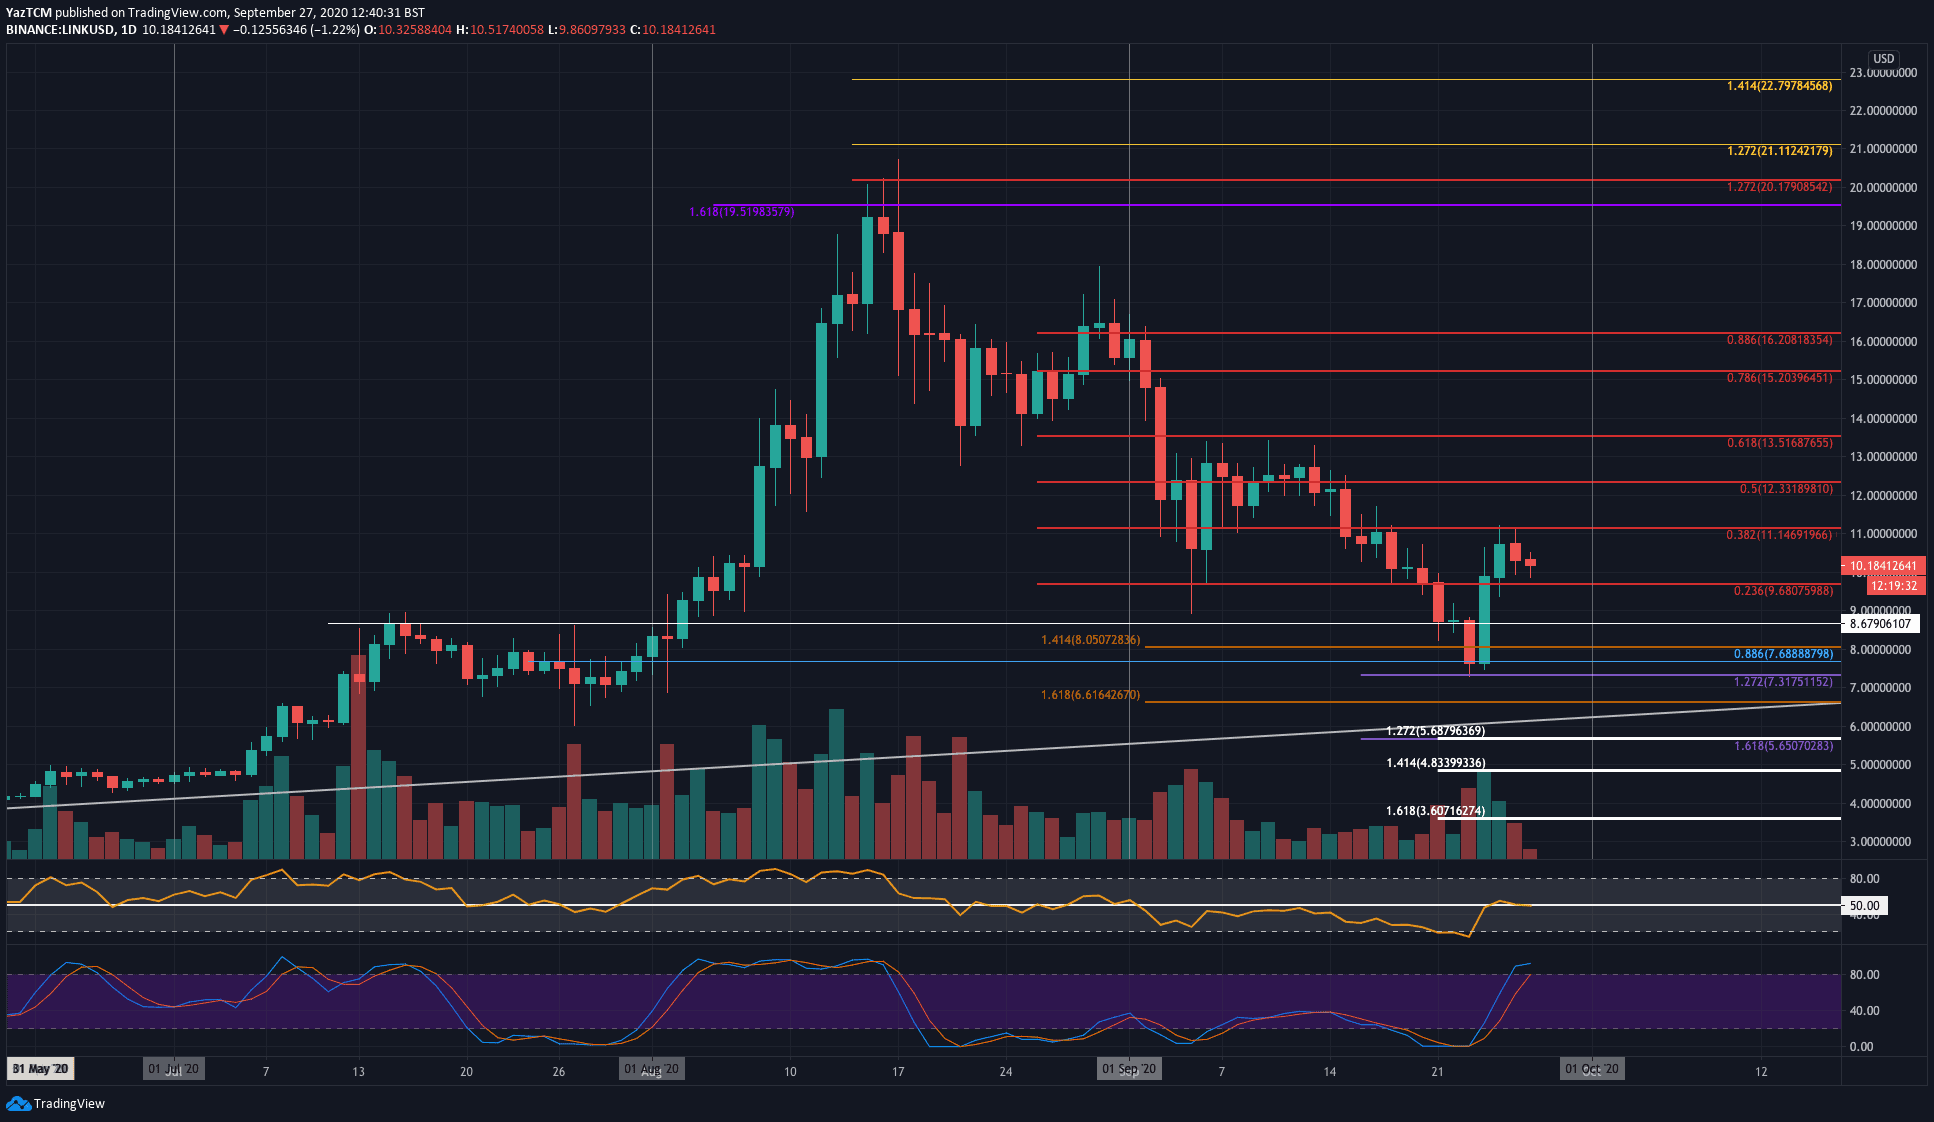Click the 15.00000000 price axis label
Image resolution: width=1934 pixels, height=1122 pixels.
tap(1883, 380)
